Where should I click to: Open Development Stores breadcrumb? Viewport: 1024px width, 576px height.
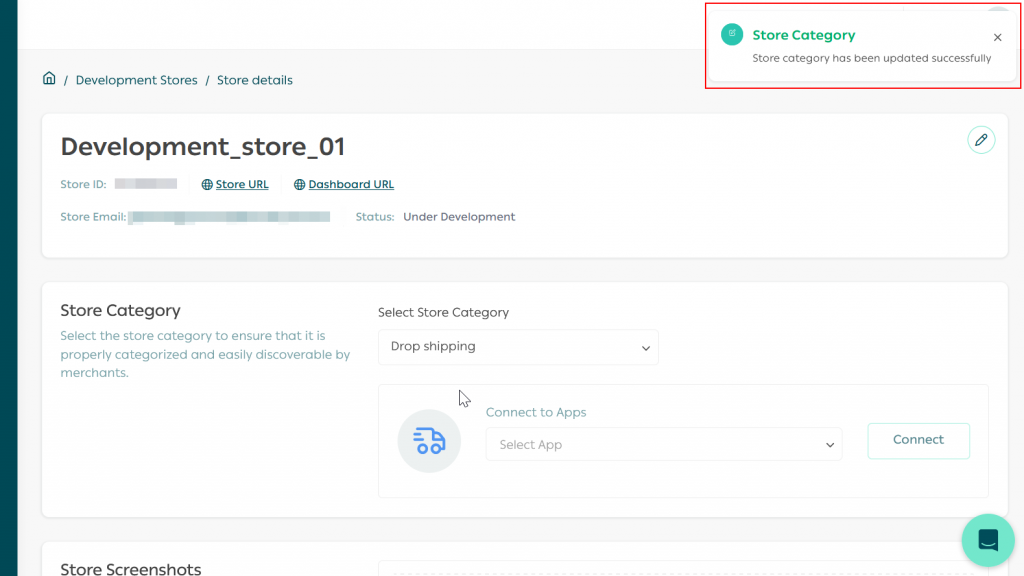coord(136,80)
